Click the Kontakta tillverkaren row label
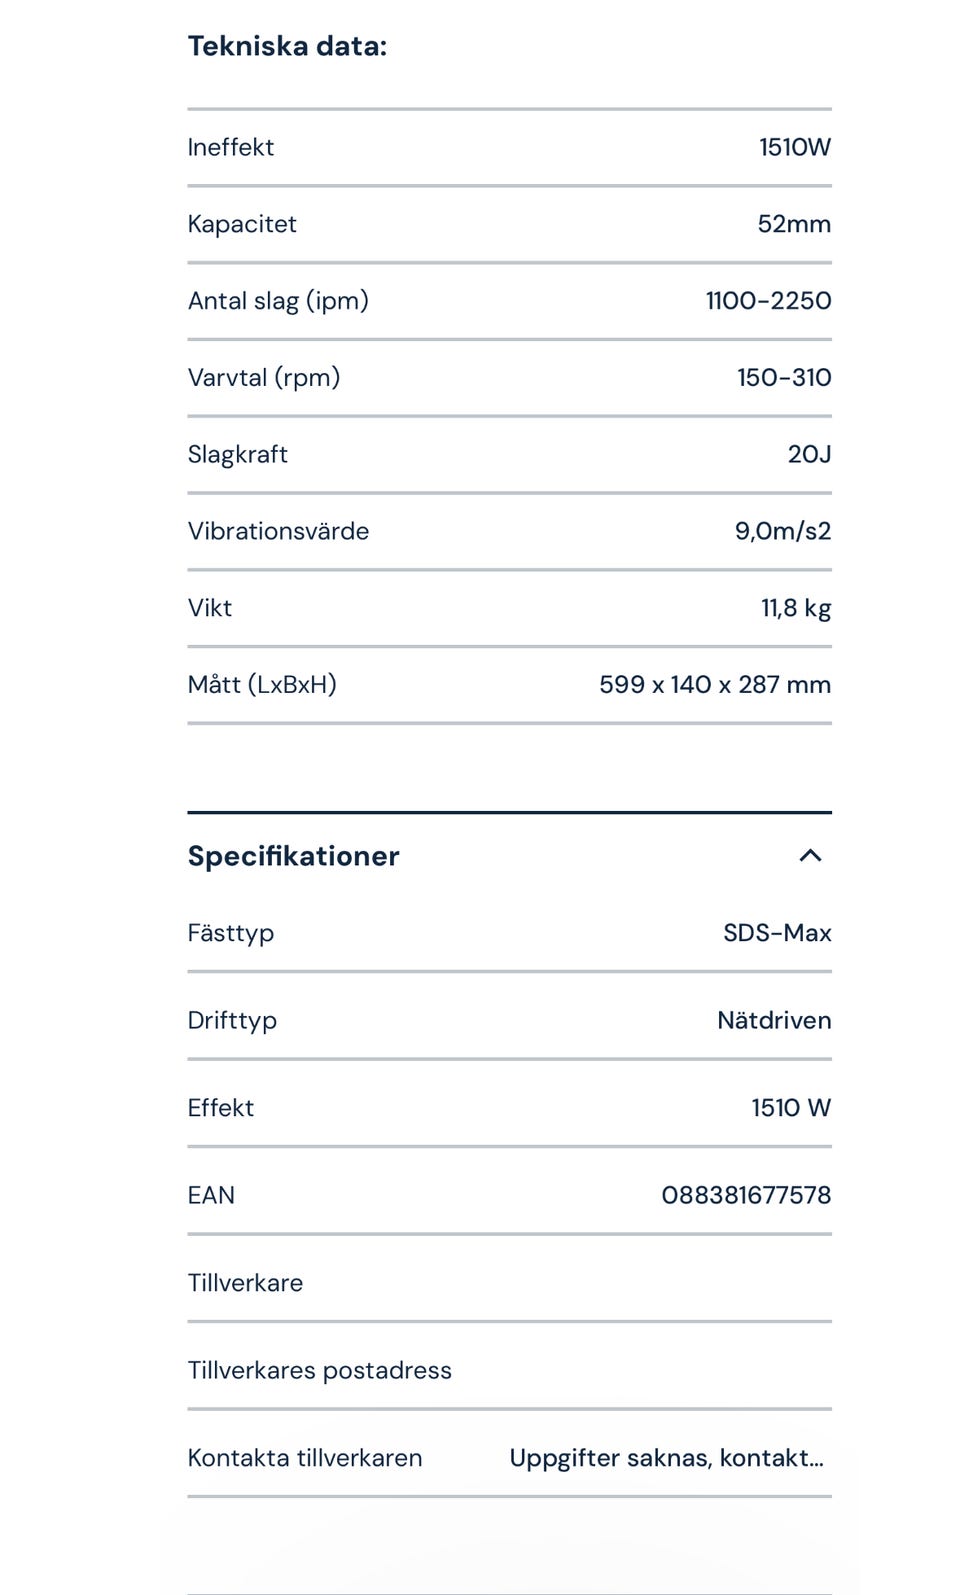960x1595 pixels. pos(304,1458)
